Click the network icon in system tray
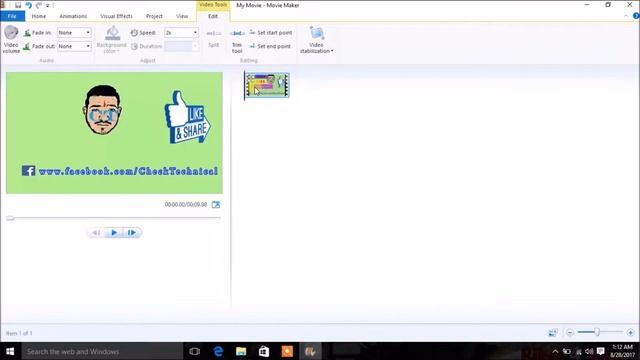 coord(578,351)
